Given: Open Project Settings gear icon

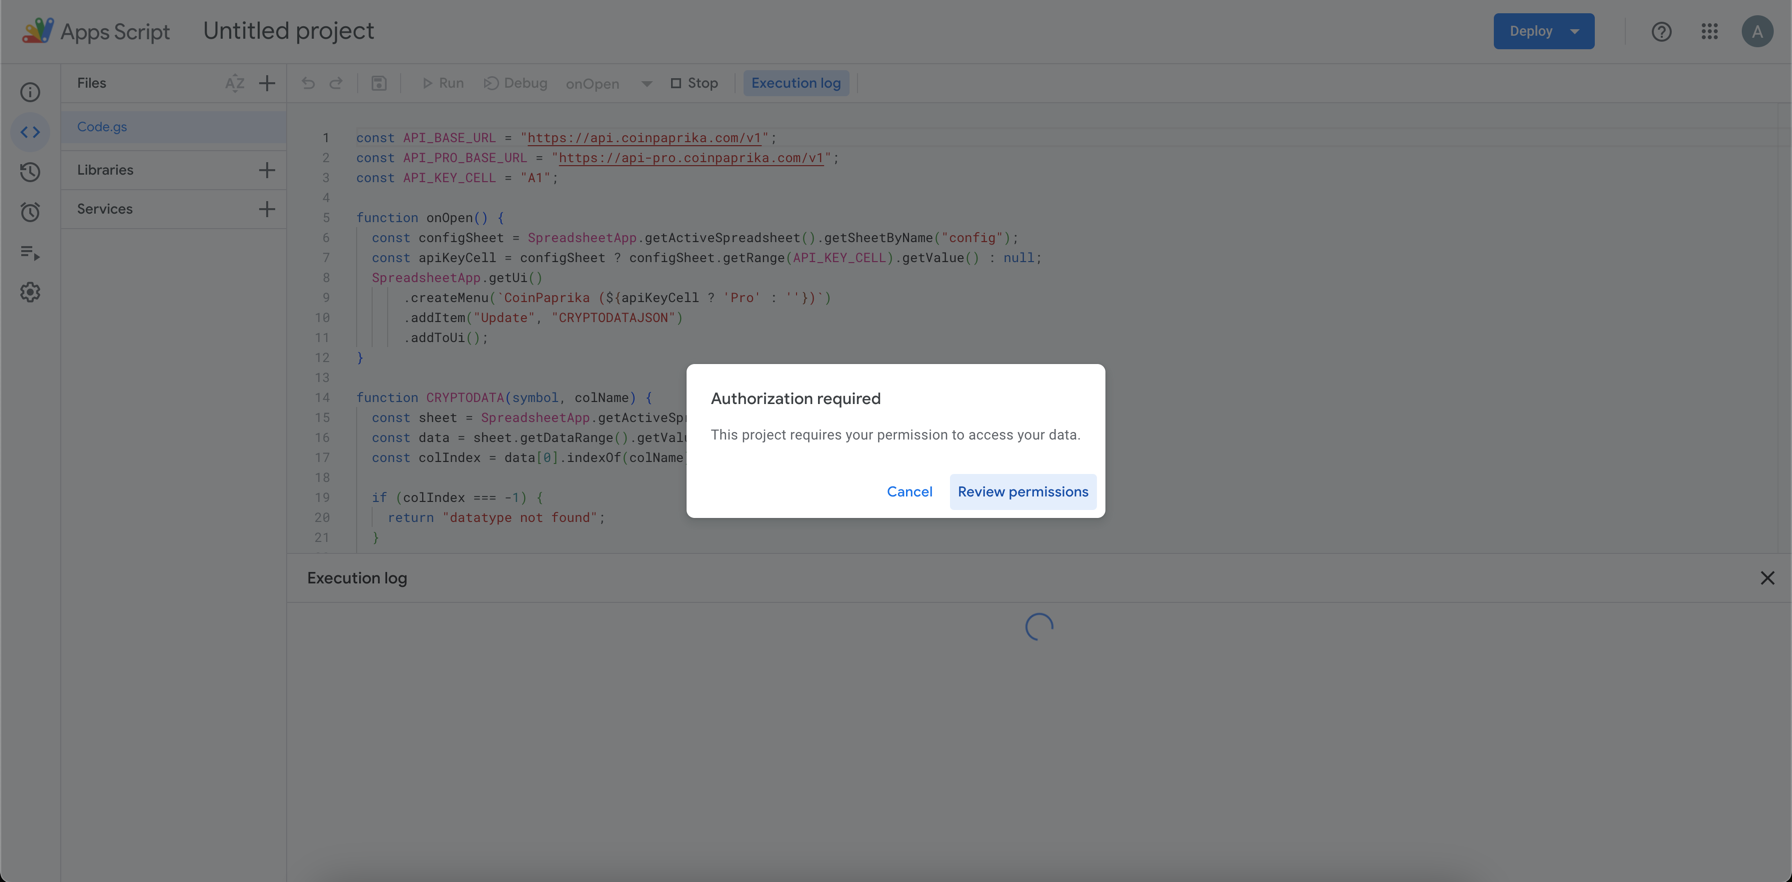Looking at the screenshot, I should click(x=30, y=292).
